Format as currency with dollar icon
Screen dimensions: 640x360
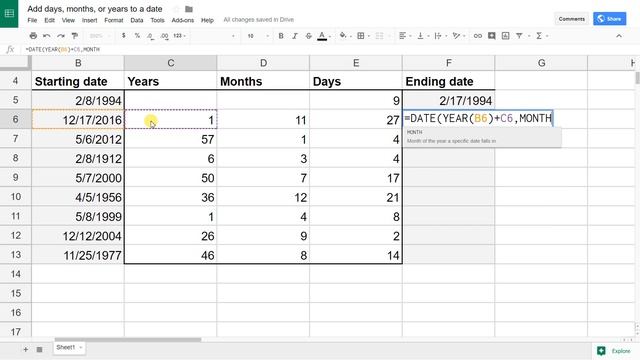(x=124, y=36)
